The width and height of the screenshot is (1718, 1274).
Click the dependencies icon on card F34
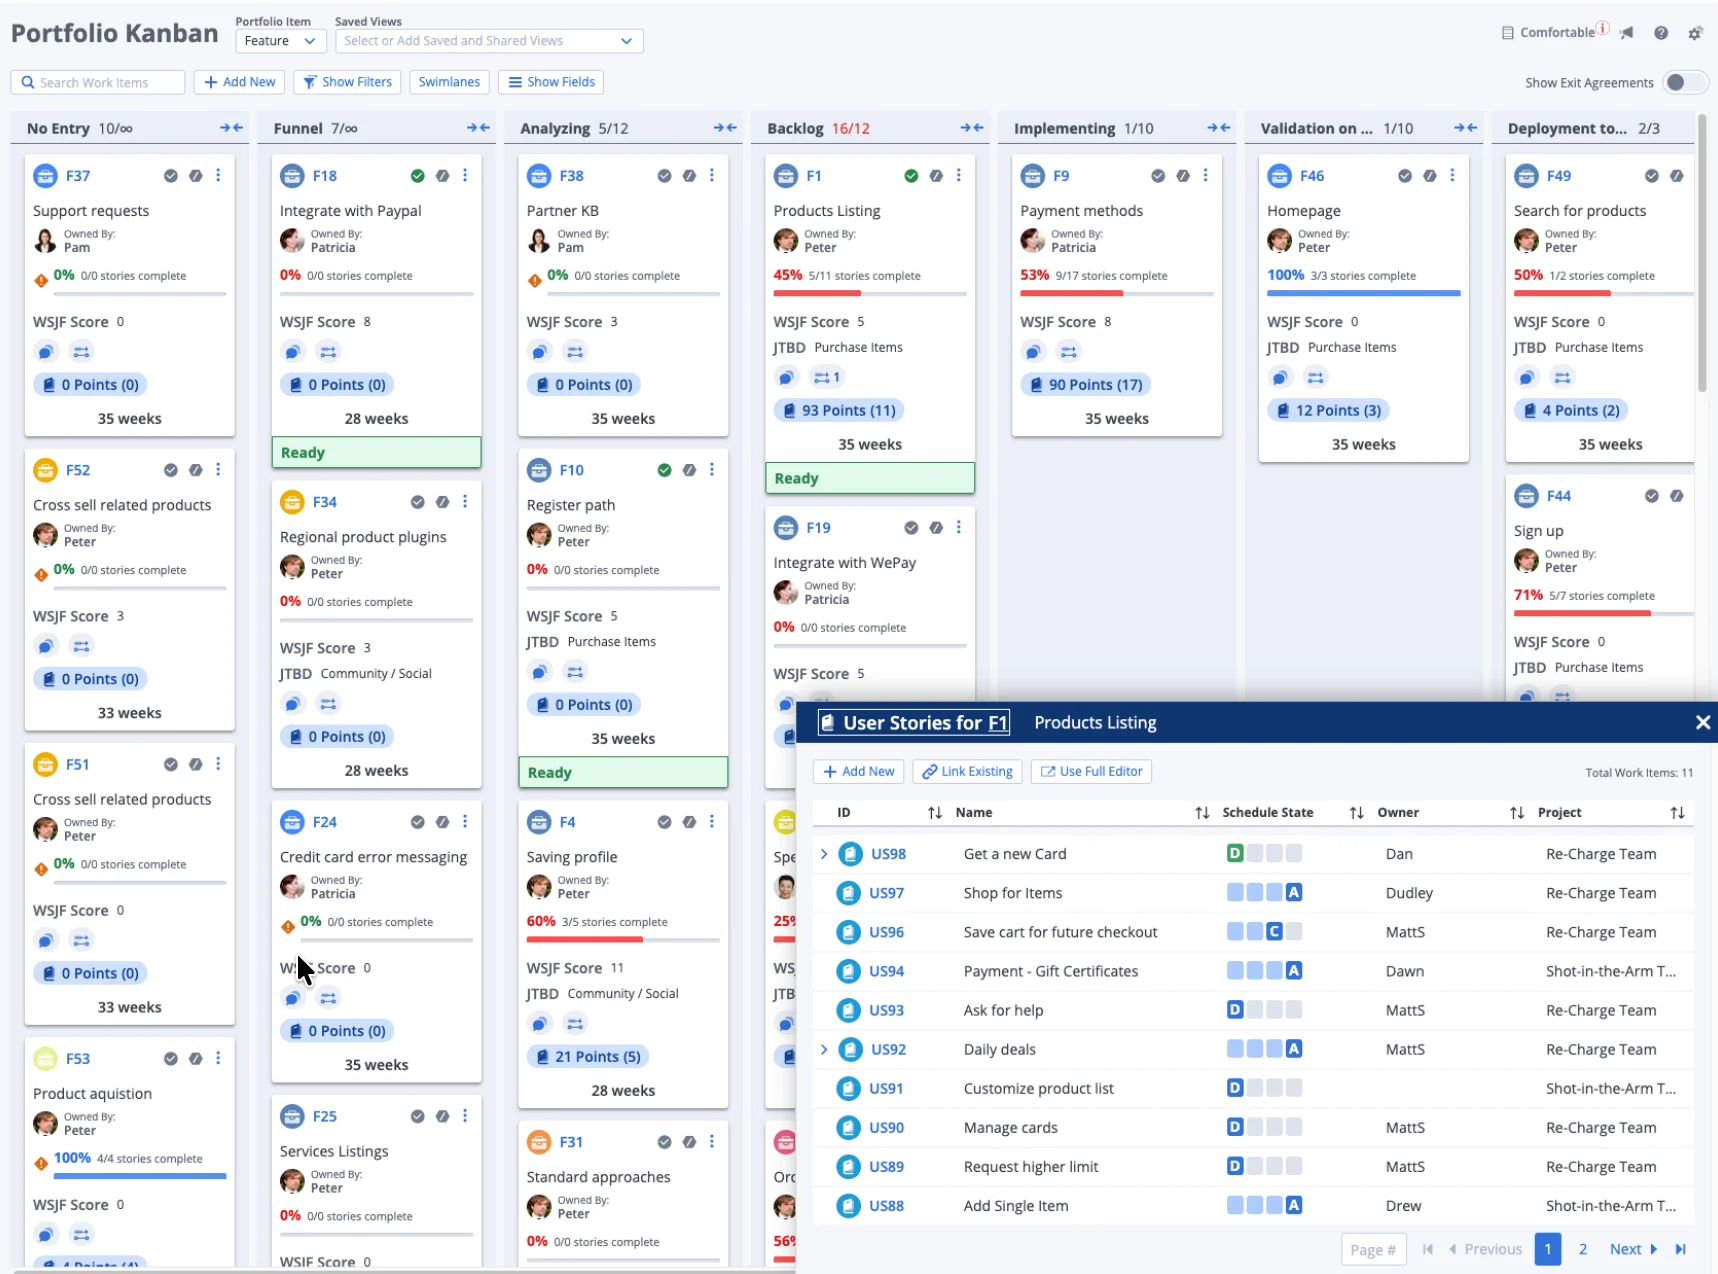pos(328,704)
